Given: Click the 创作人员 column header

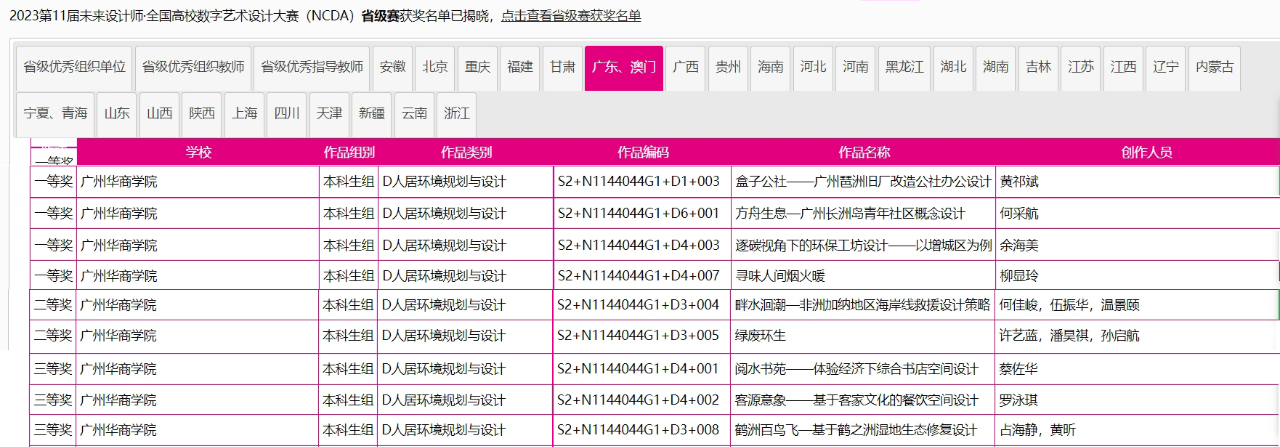Looking at the screenshot, I should (x=1146, y=153).
